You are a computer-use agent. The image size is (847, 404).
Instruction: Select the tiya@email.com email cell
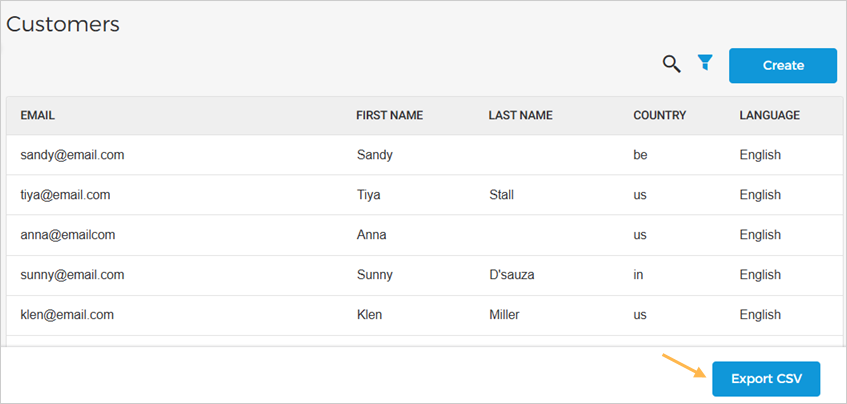pos(65,195)
